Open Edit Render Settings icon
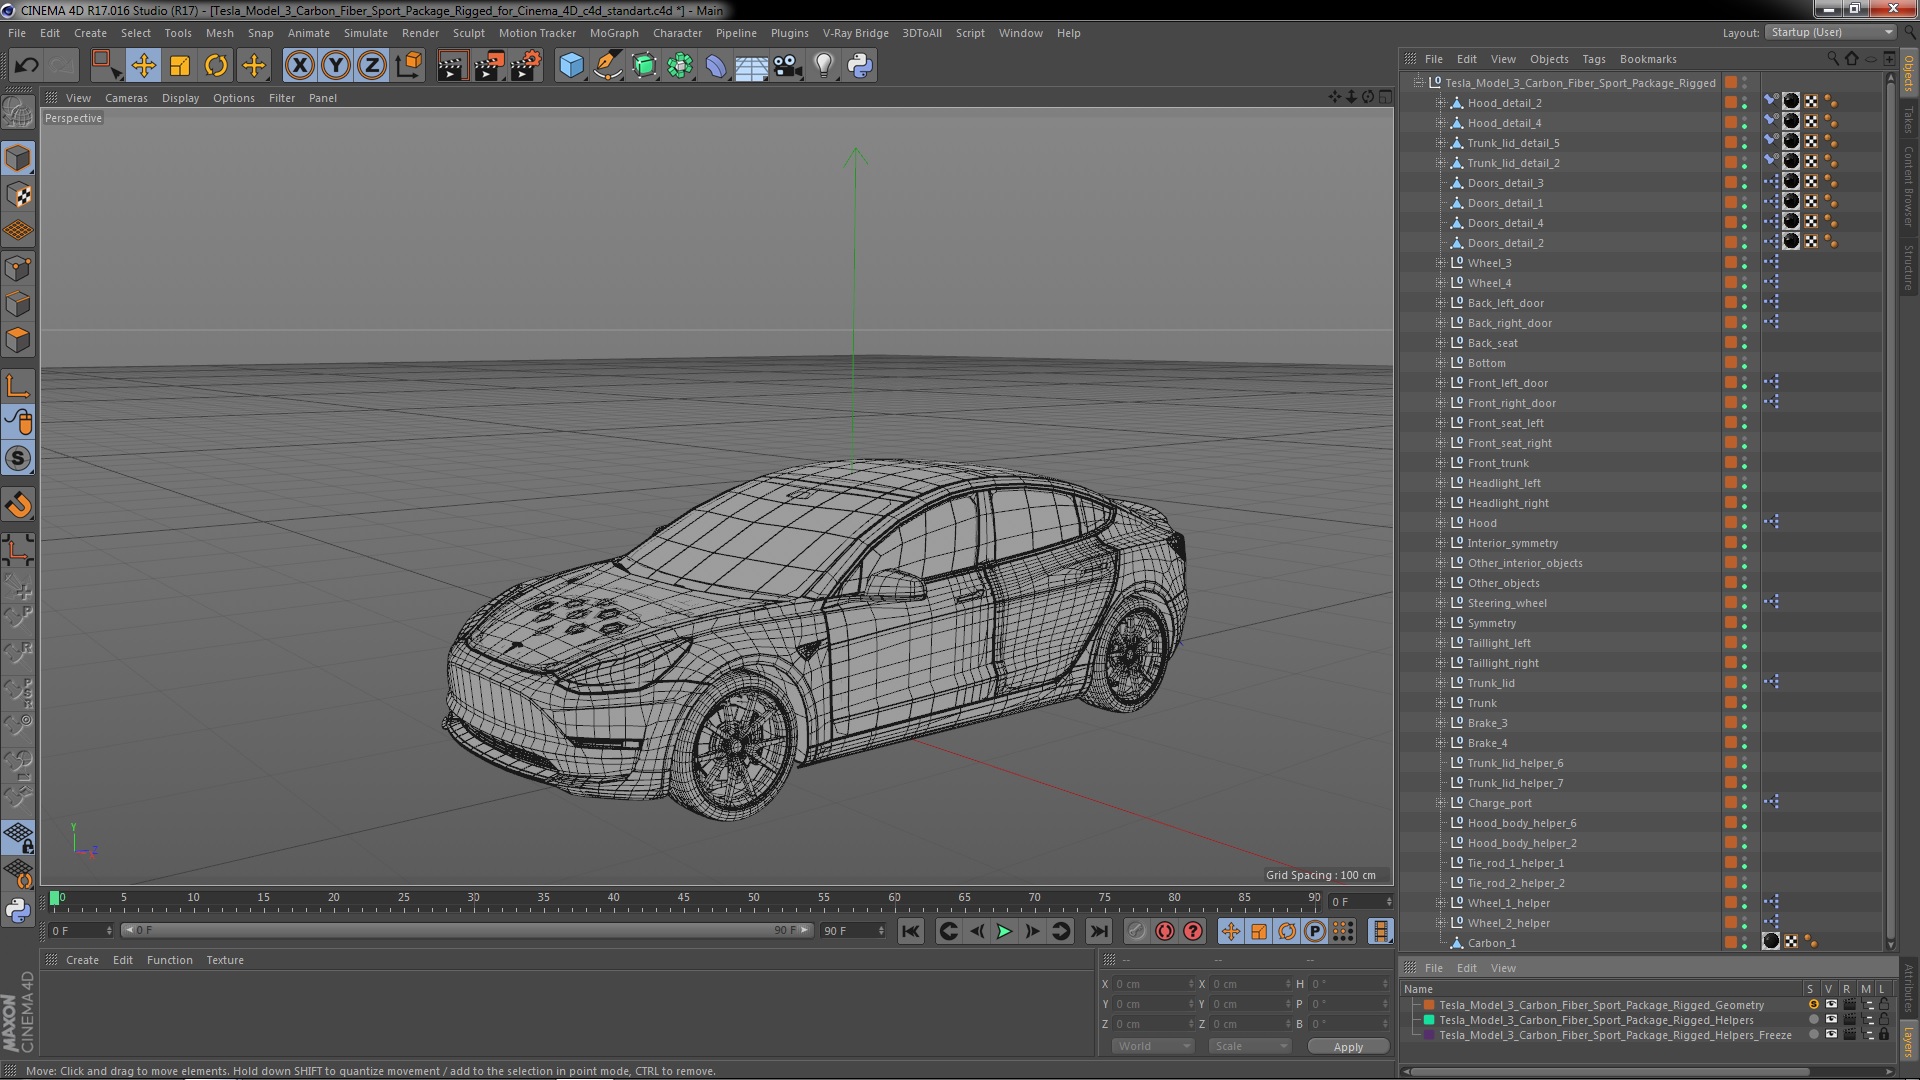 pyautogui.click(x=526, y=66)
